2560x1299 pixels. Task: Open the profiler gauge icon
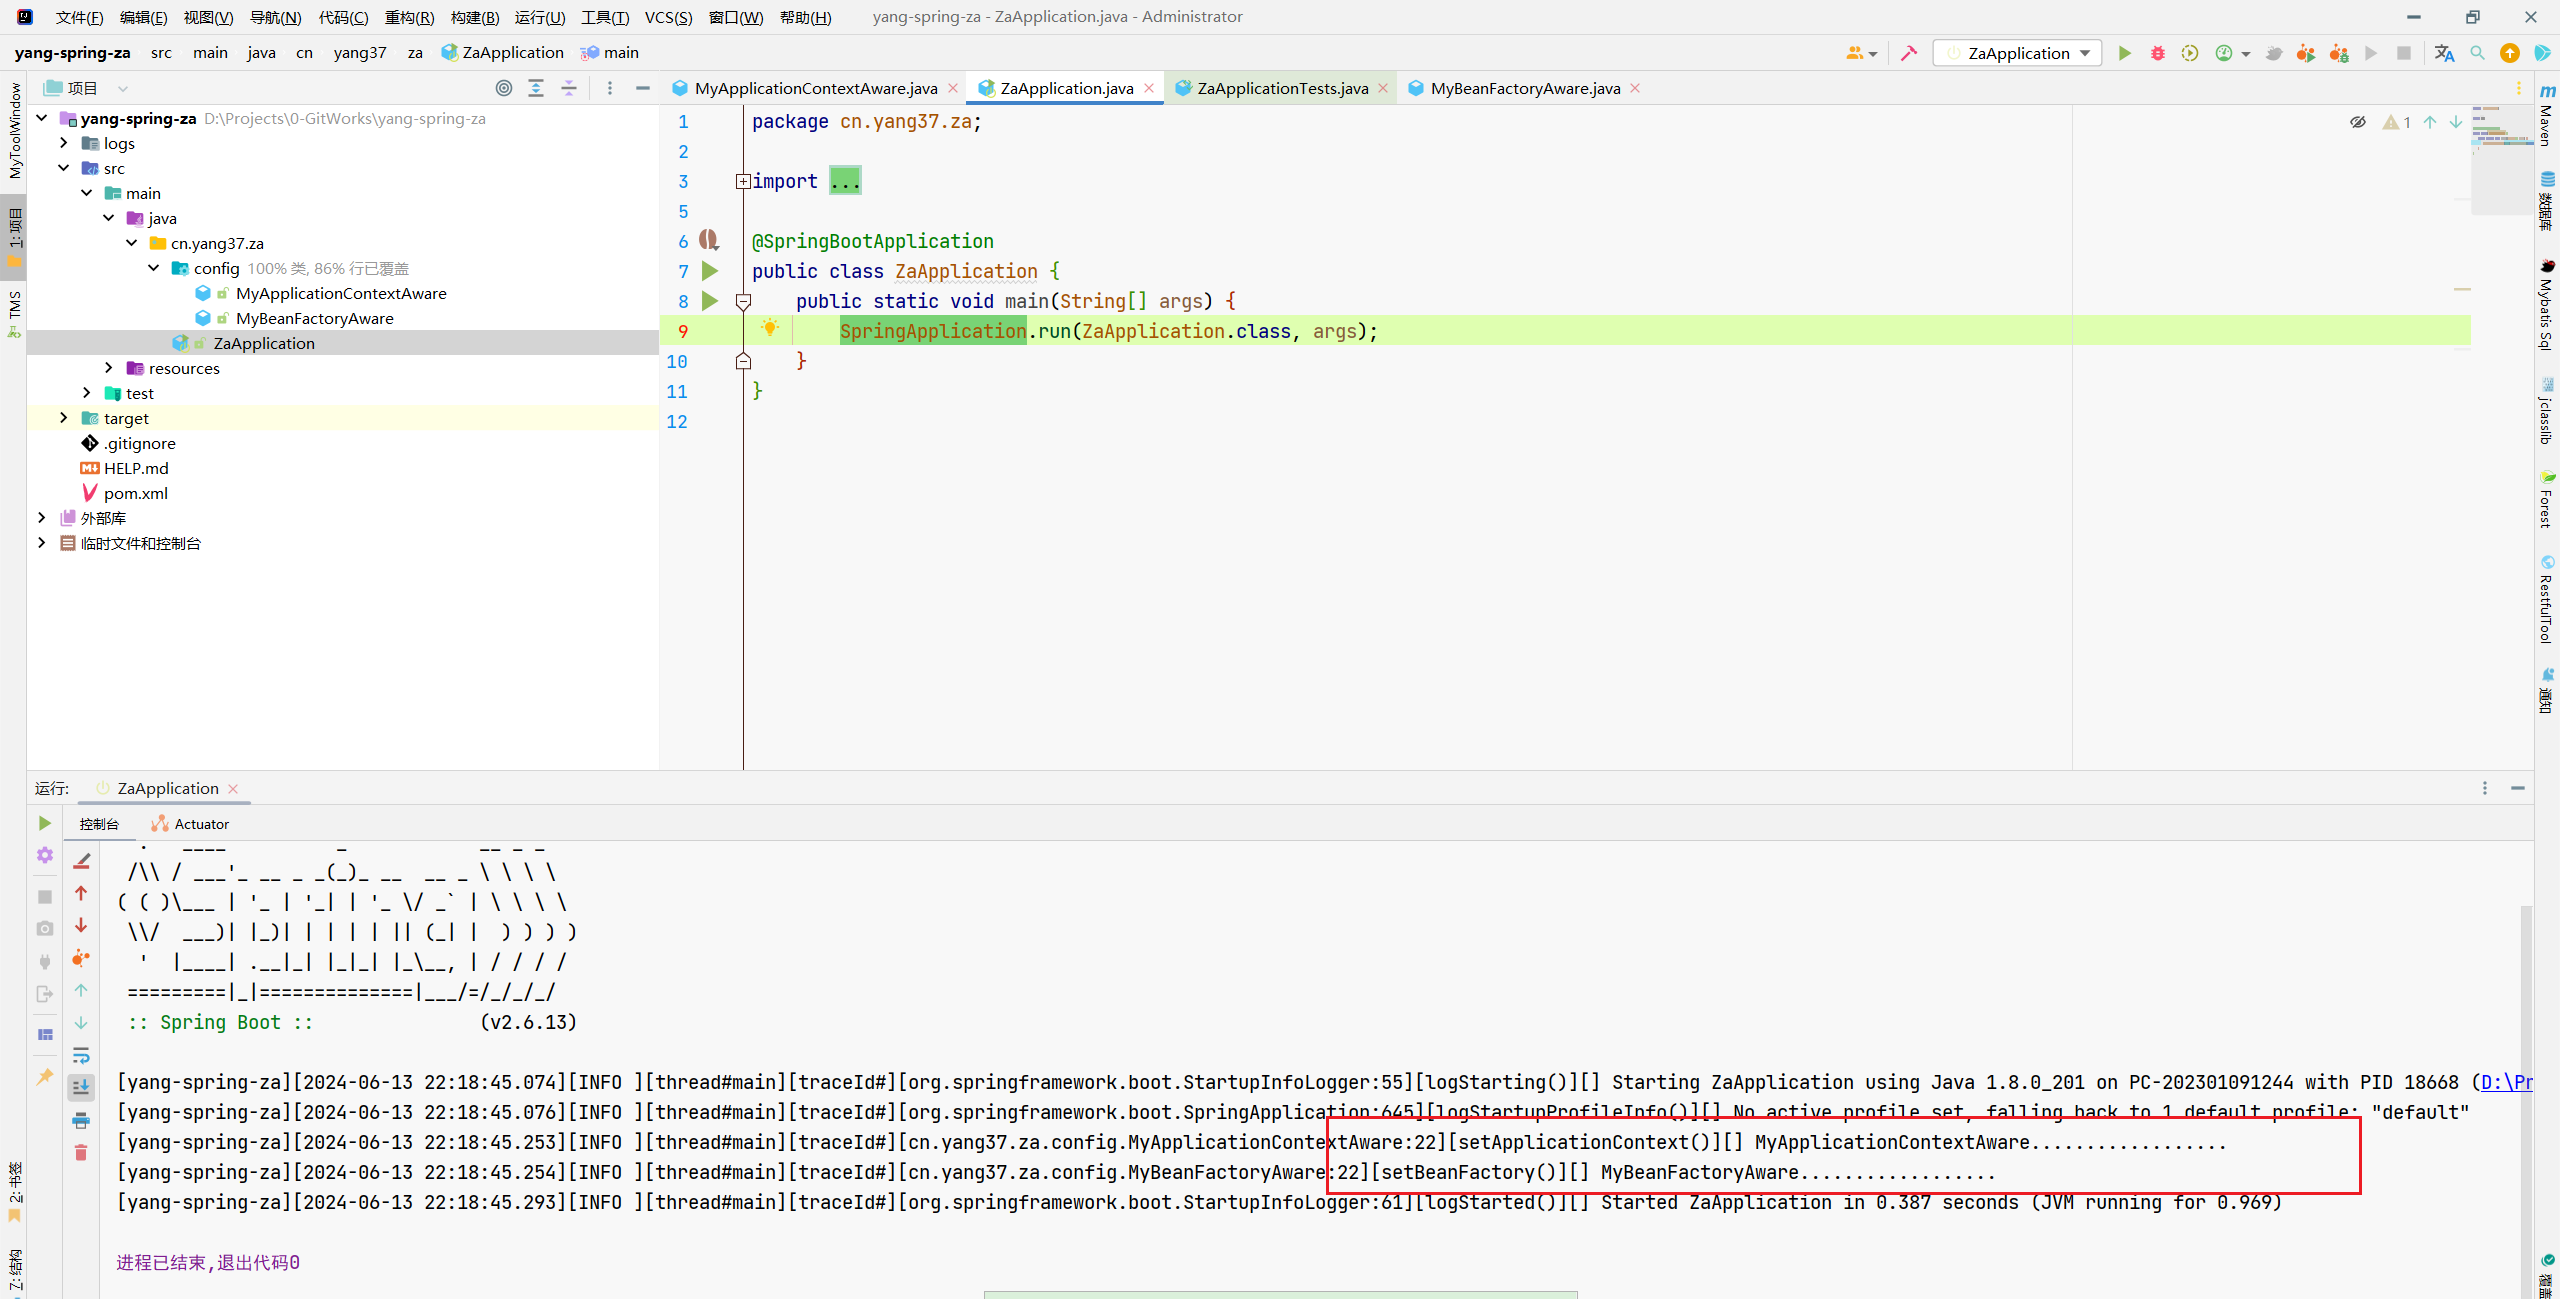click(x=2224, y=53)
